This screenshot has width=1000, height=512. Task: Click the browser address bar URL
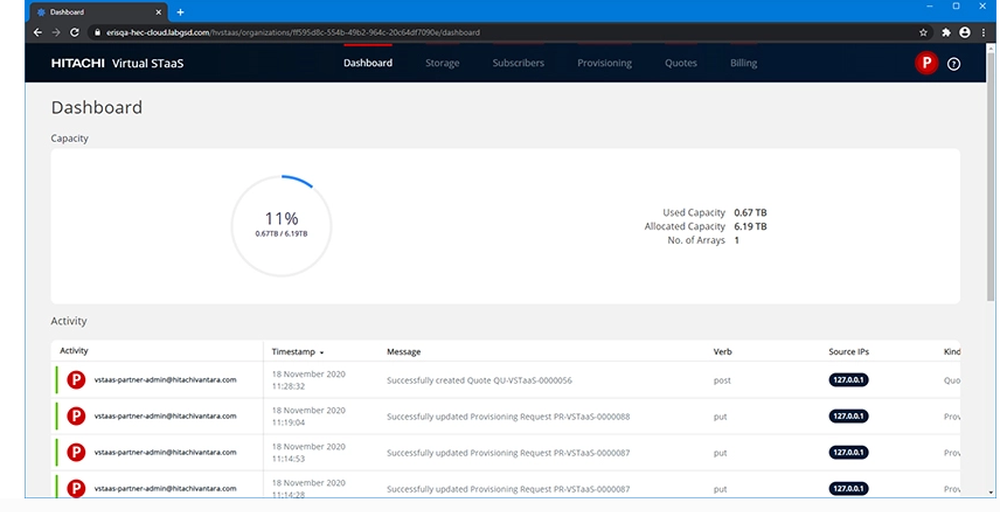[293, 33]
